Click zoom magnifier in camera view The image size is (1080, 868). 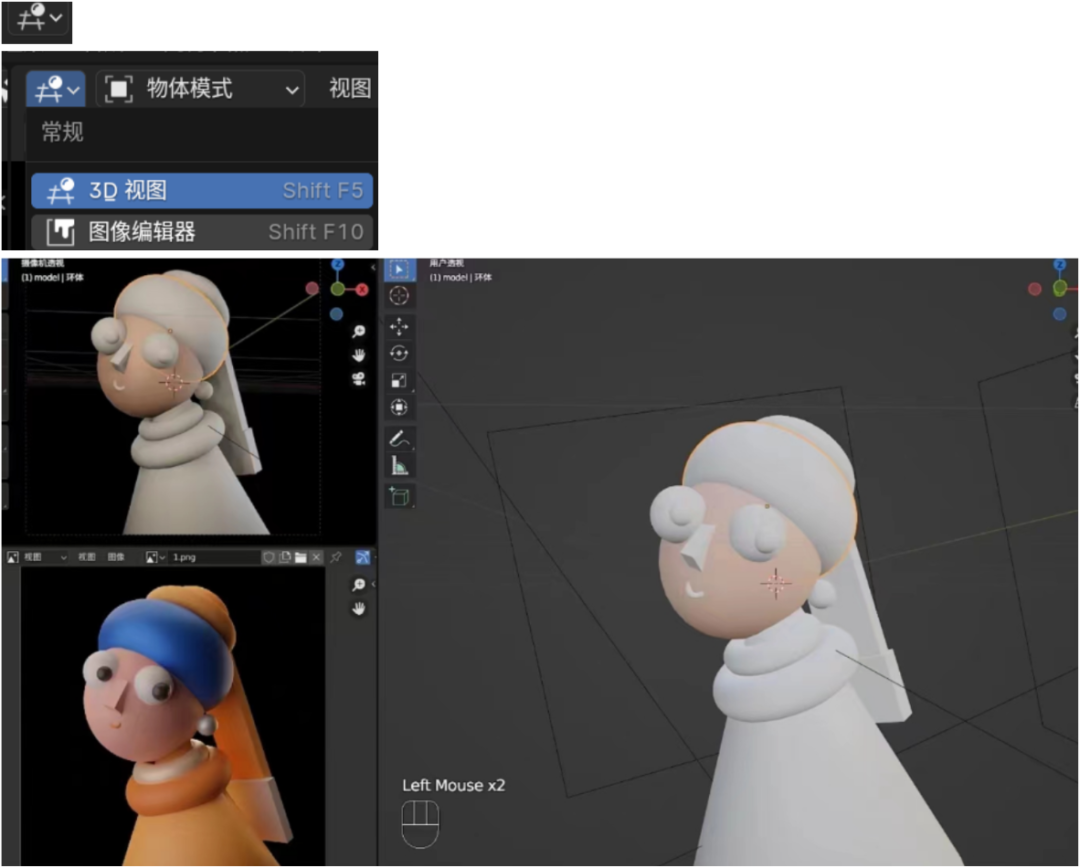pyautogui.click(x=359, y=332)
